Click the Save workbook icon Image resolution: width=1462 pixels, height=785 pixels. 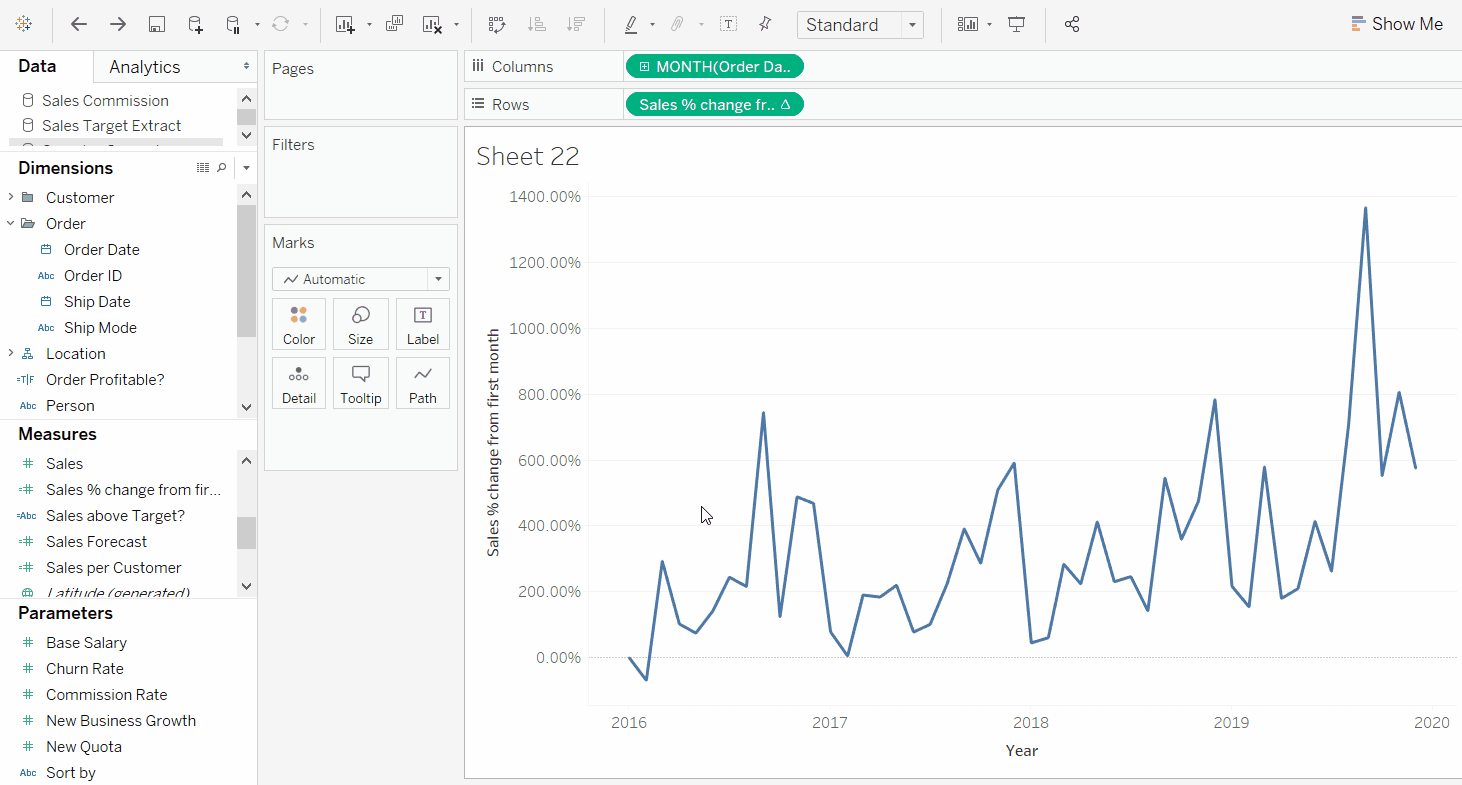click(156, 24)
